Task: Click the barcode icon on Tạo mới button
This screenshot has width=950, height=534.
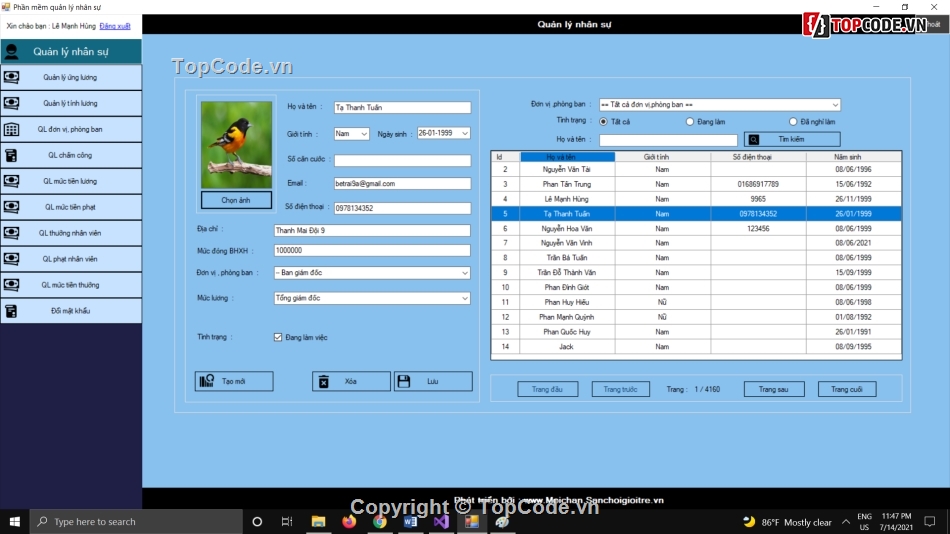Action: coord(207,381)
